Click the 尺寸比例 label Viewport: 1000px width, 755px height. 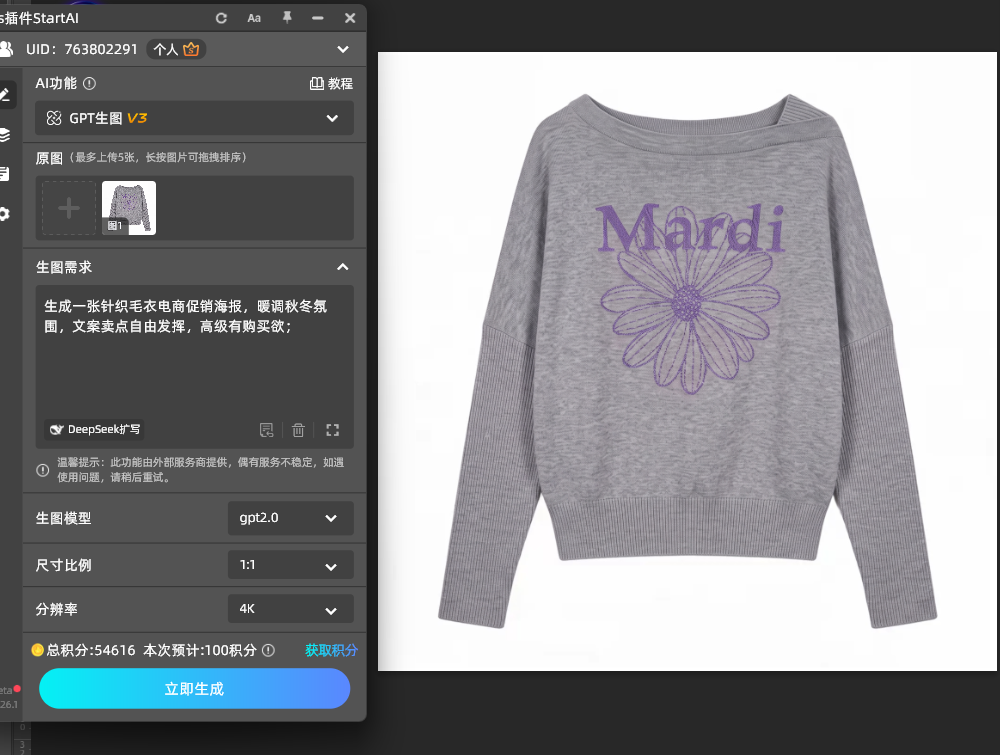click(63, 566)
